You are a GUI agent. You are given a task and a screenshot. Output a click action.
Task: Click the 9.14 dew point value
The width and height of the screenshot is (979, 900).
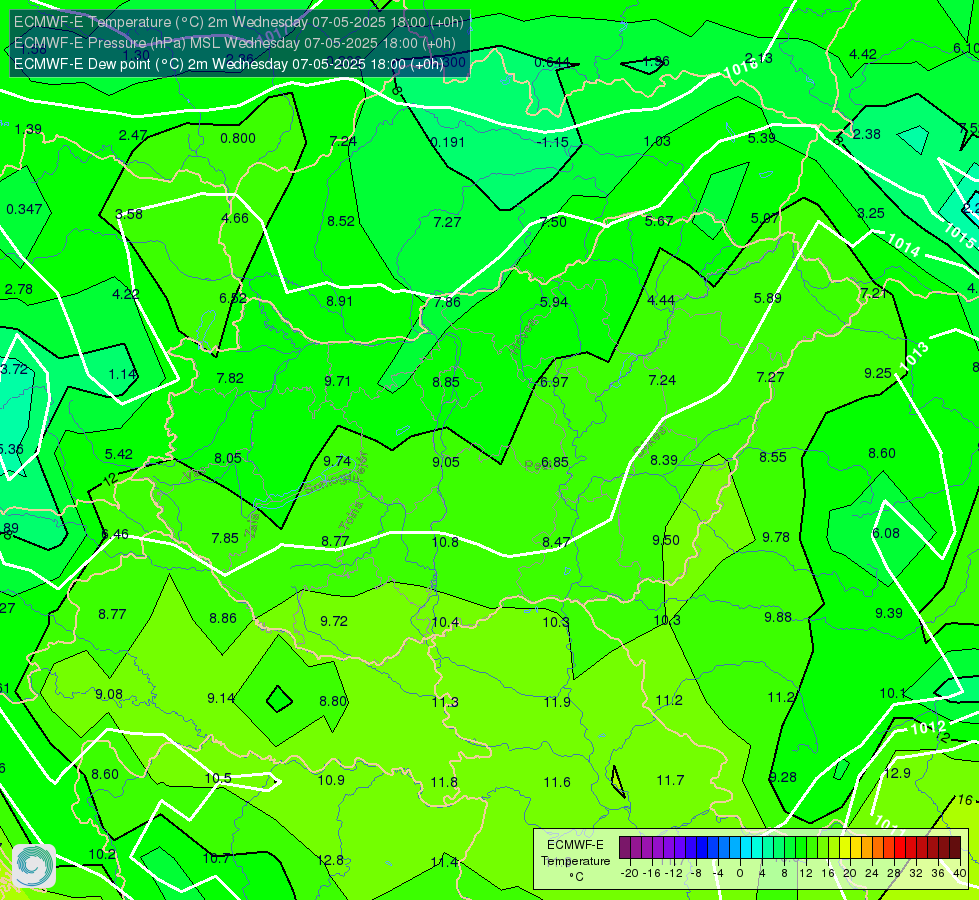(221, 698)
